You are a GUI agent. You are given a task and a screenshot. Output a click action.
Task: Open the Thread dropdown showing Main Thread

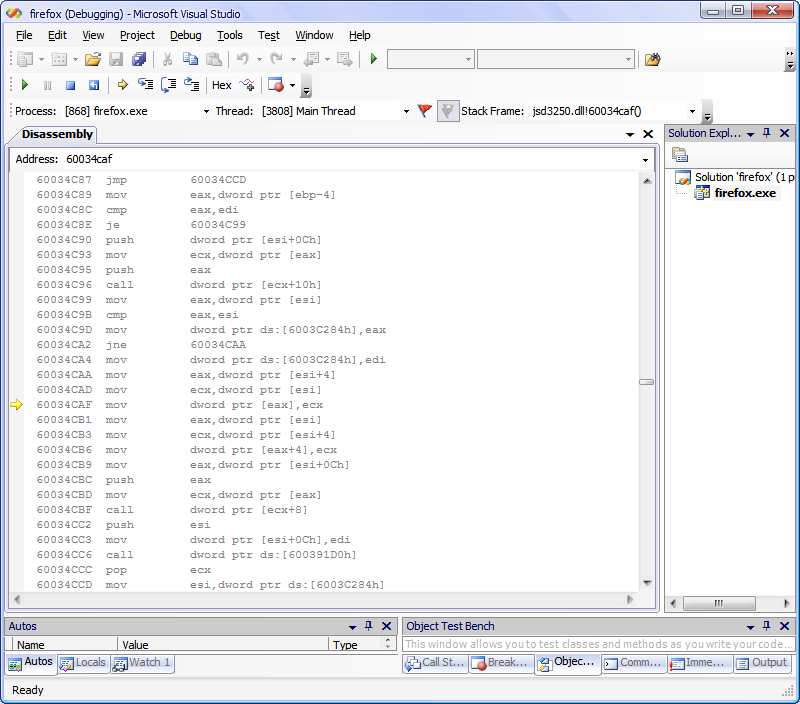tap(406, 111)
